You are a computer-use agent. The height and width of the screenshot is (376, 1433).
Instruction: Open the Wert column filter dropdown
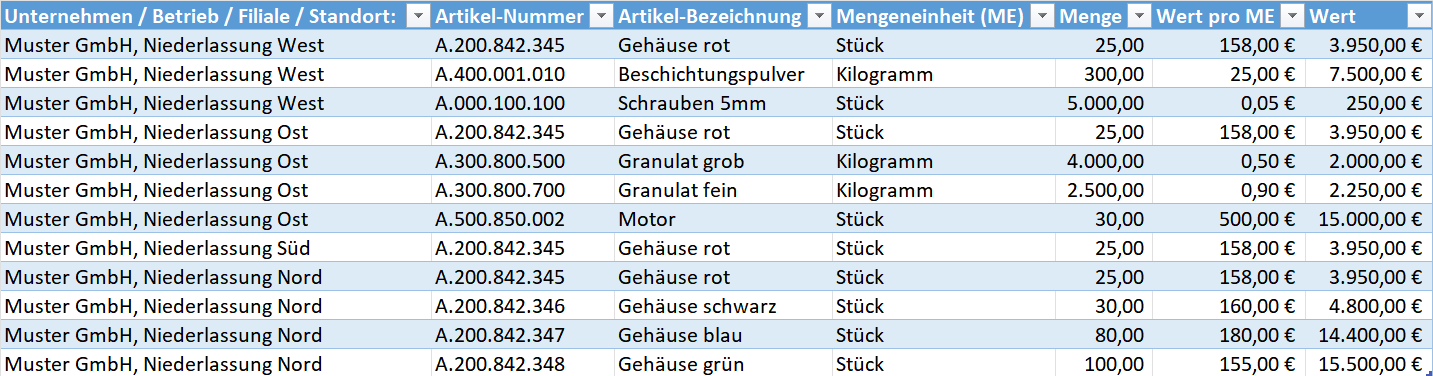coord(1417,17)
